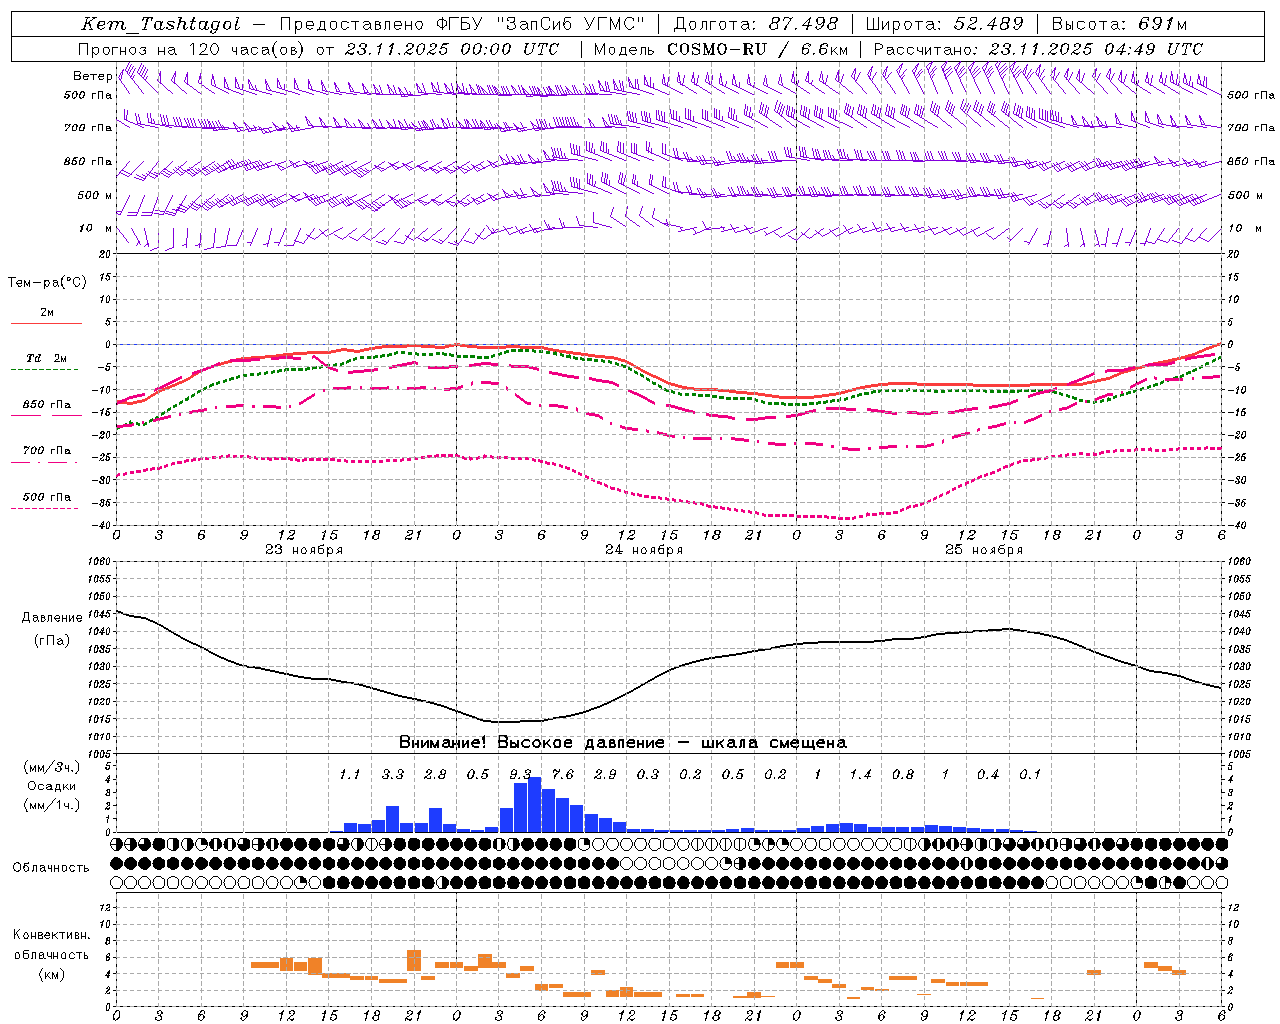Click the Облачность row label
The image size is (1280, 1024).
(x=51, y=868)
